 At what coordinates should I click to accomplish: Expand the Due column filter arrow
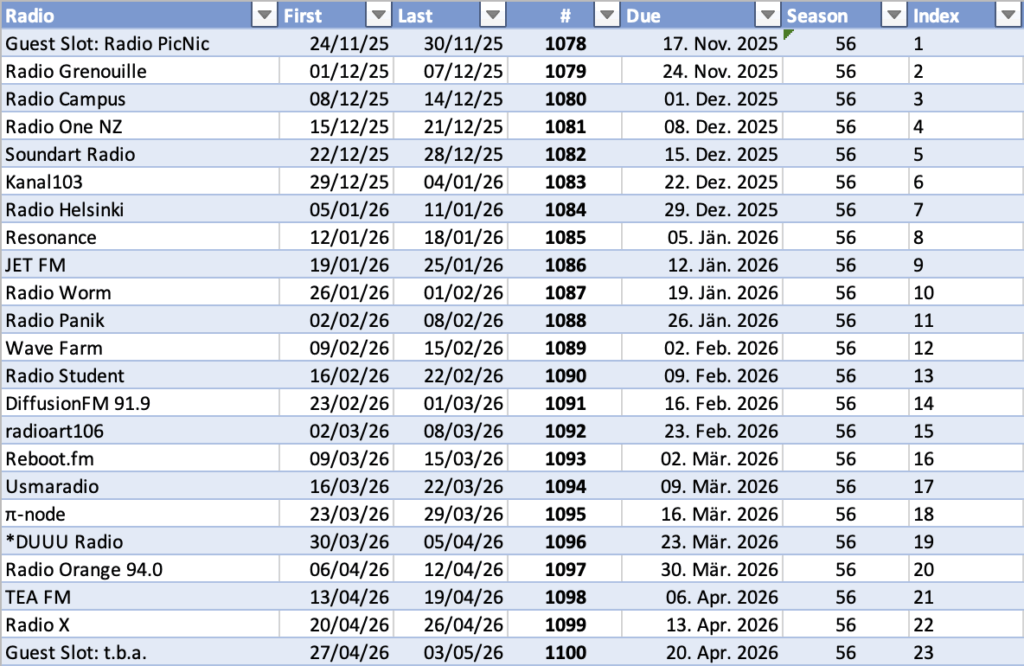tap(767, 15)
